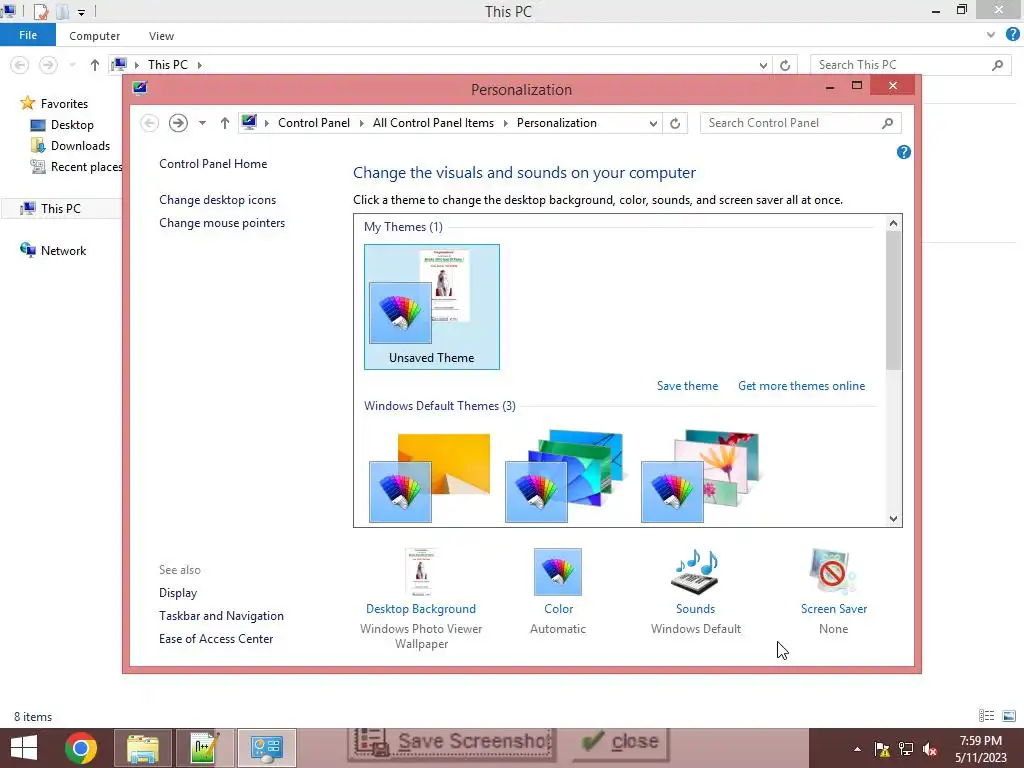The width and height of the screenshot is (1024, 768).
Task: Open the Sounds musical notes icon
Action: point(696,572)
